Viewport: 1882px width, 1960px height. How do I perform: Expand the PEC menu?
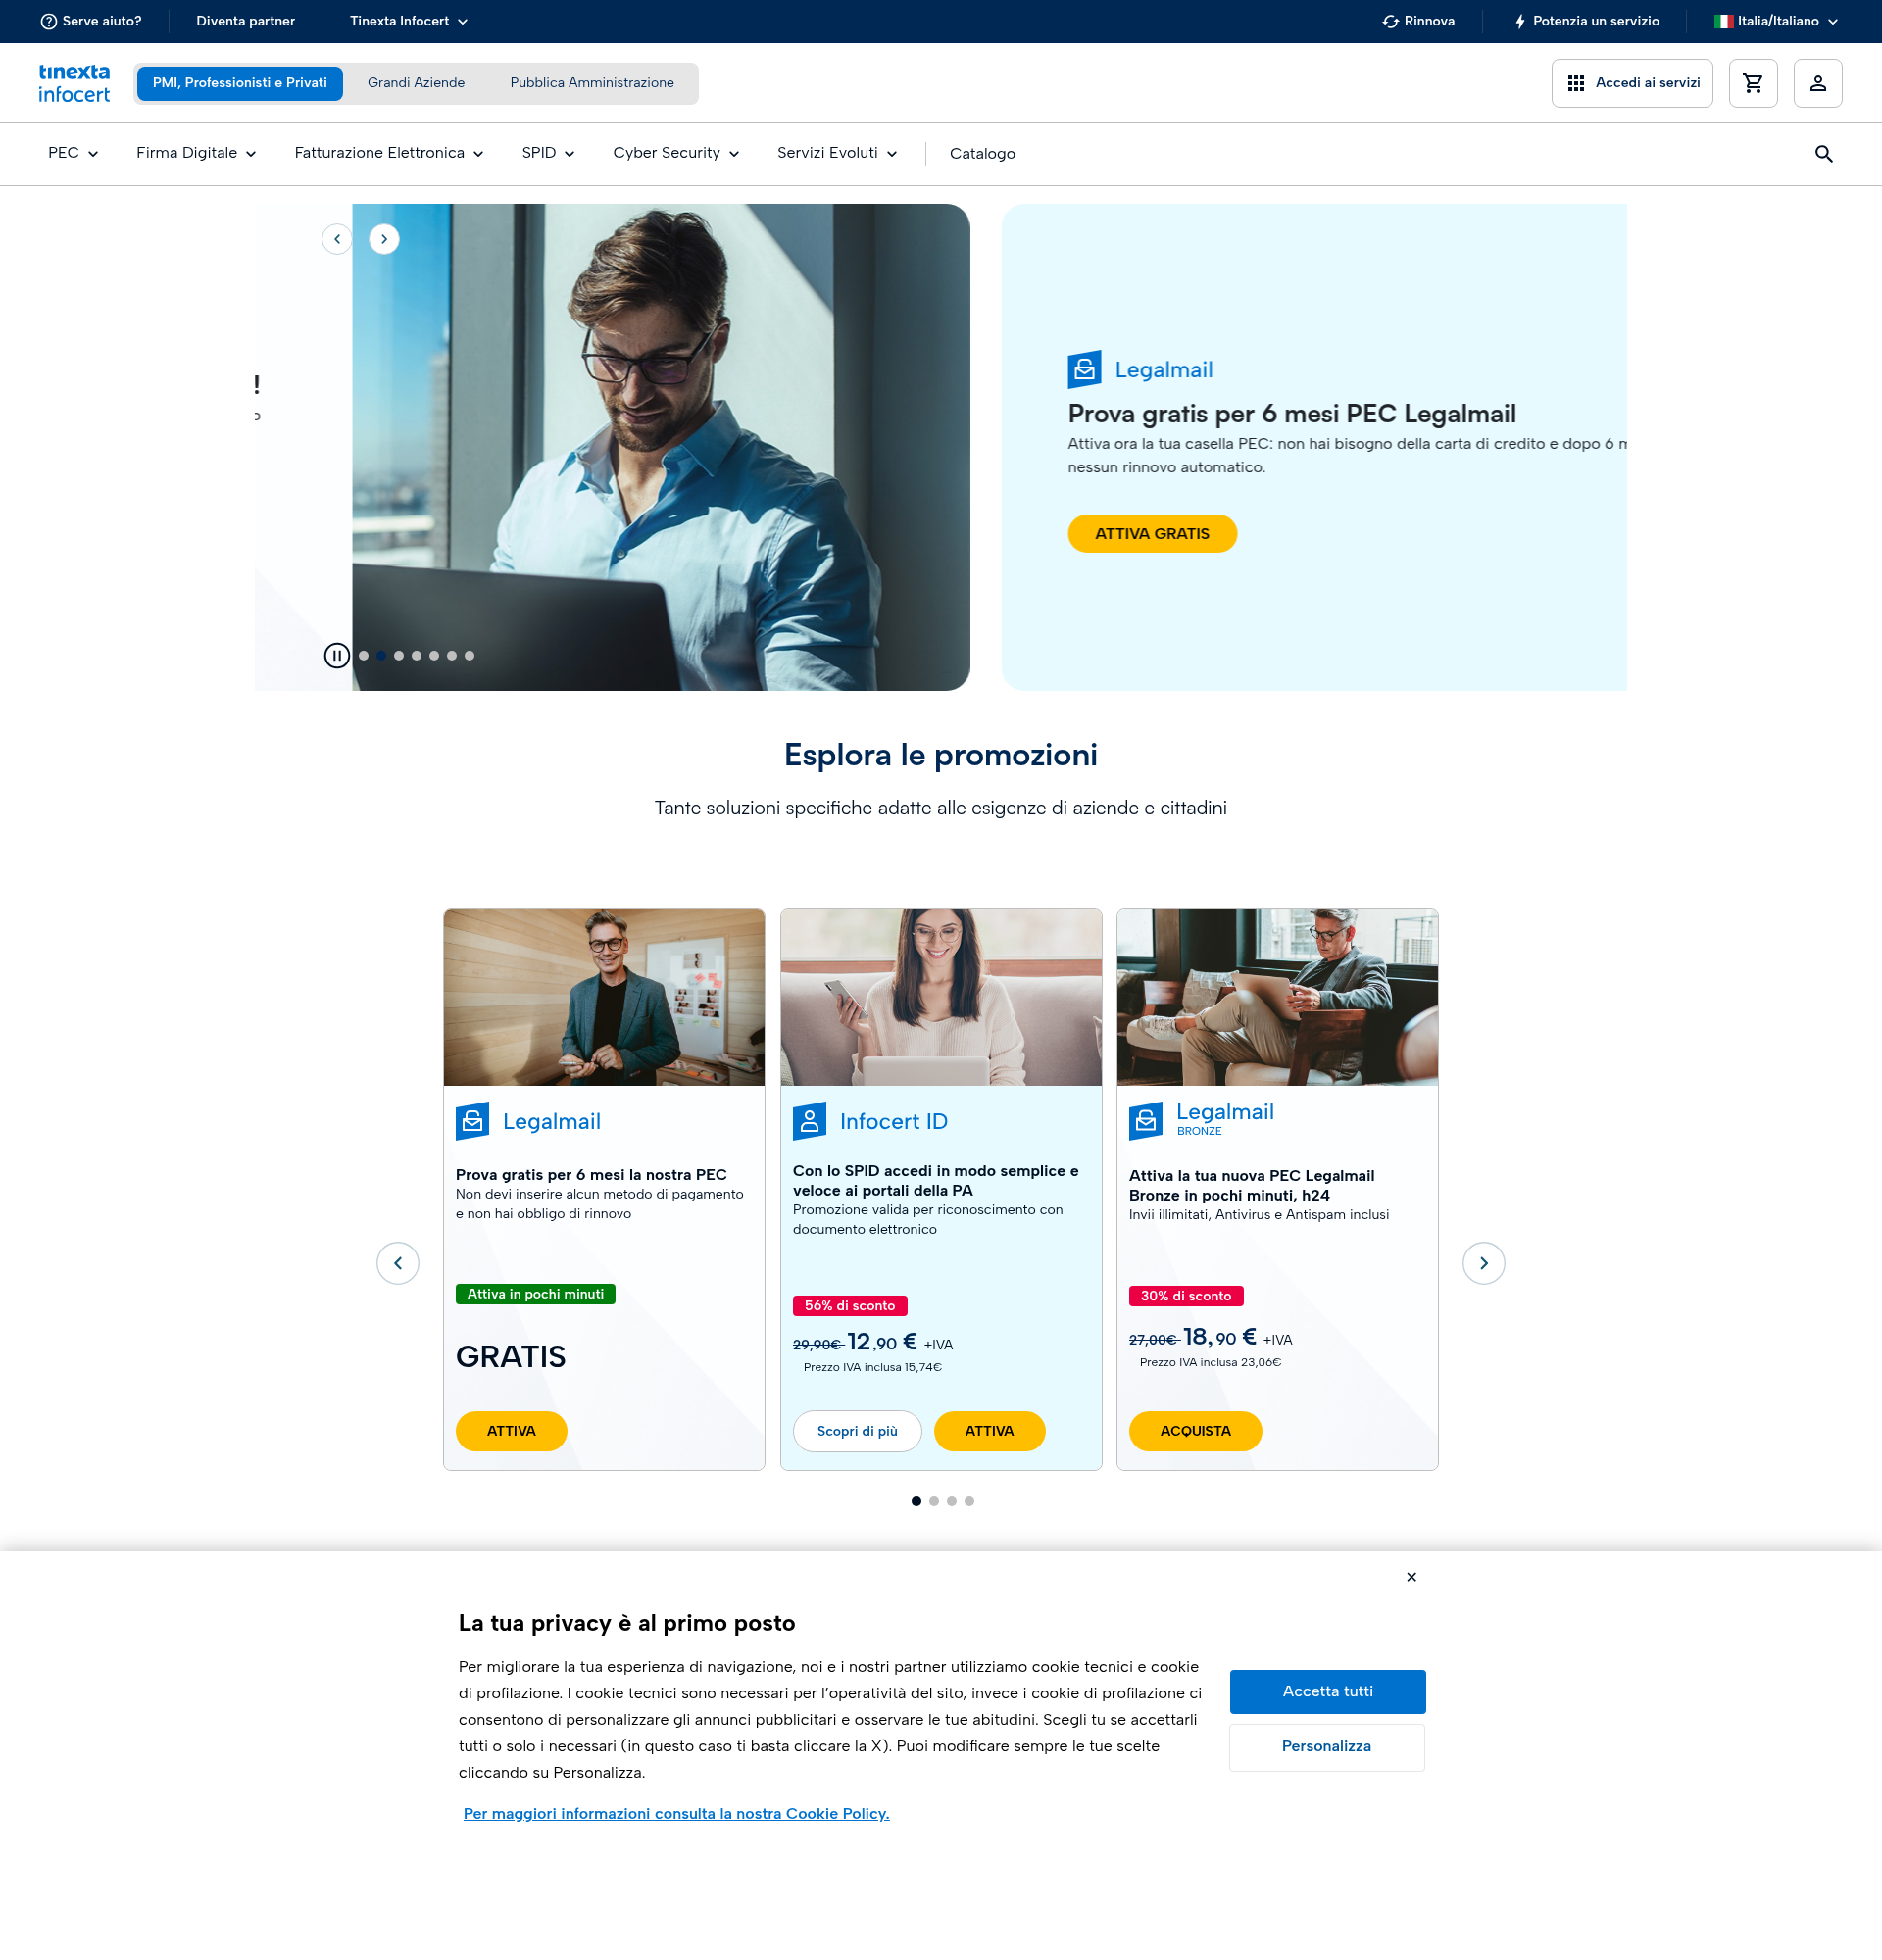pos(73,153)
